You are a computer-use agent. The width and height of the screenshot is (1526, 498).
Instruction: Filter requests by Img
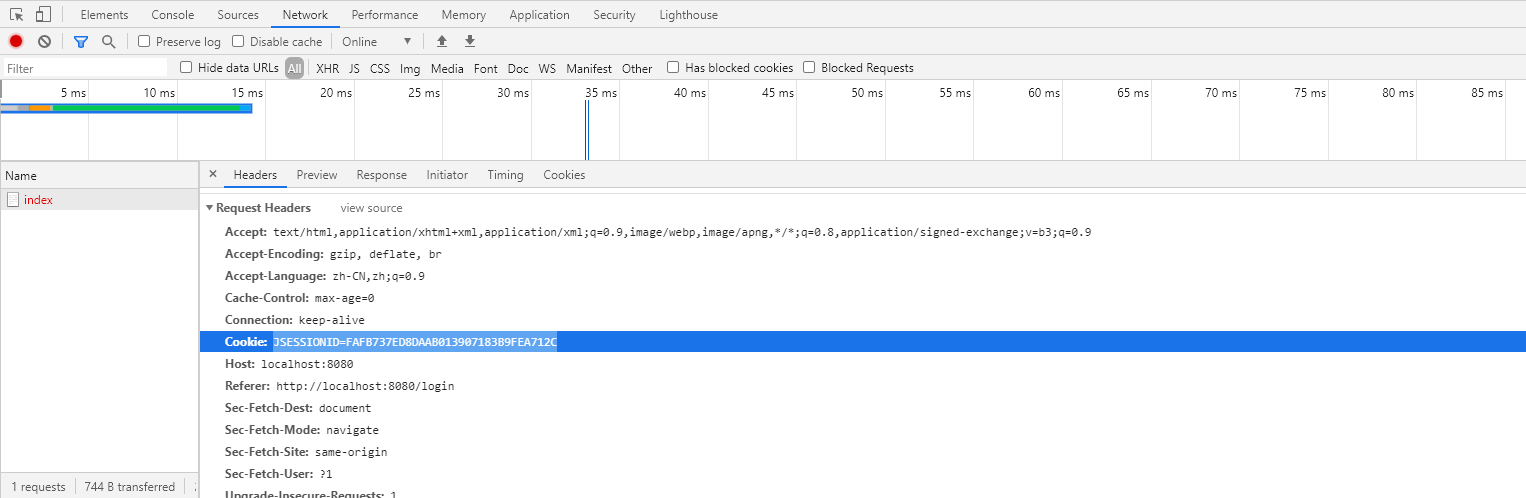(410, 68)
